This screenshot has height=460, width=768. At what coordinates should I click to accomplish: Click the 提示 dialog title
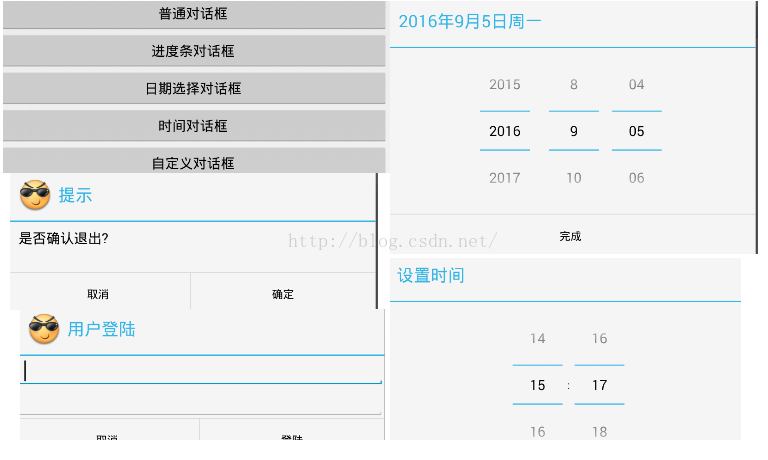75,195
